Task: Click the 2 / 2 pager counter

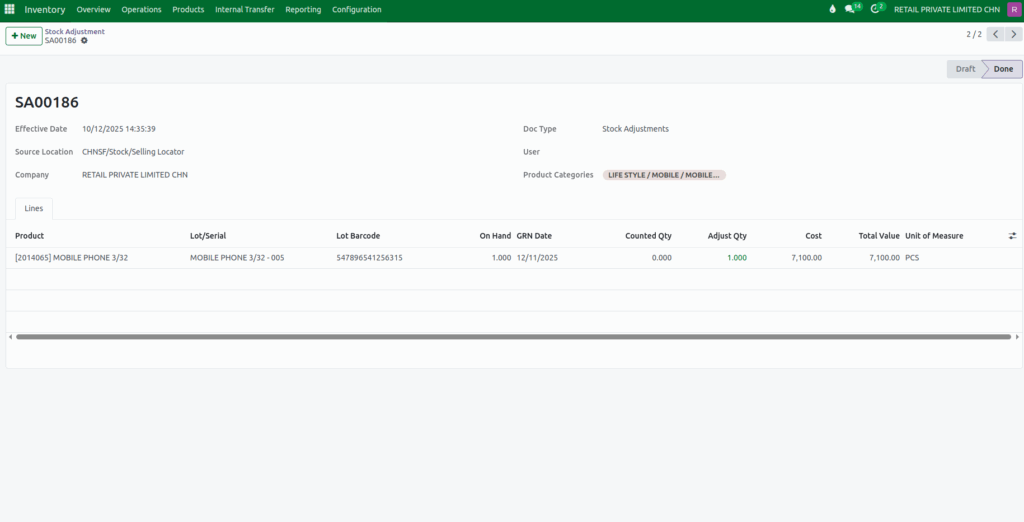Action: click(x=974, y=35)
